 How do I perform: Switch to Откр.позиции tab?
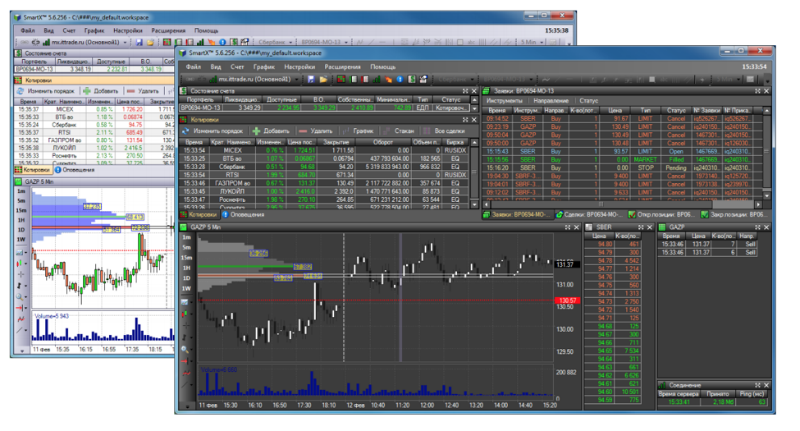point(661,215)
